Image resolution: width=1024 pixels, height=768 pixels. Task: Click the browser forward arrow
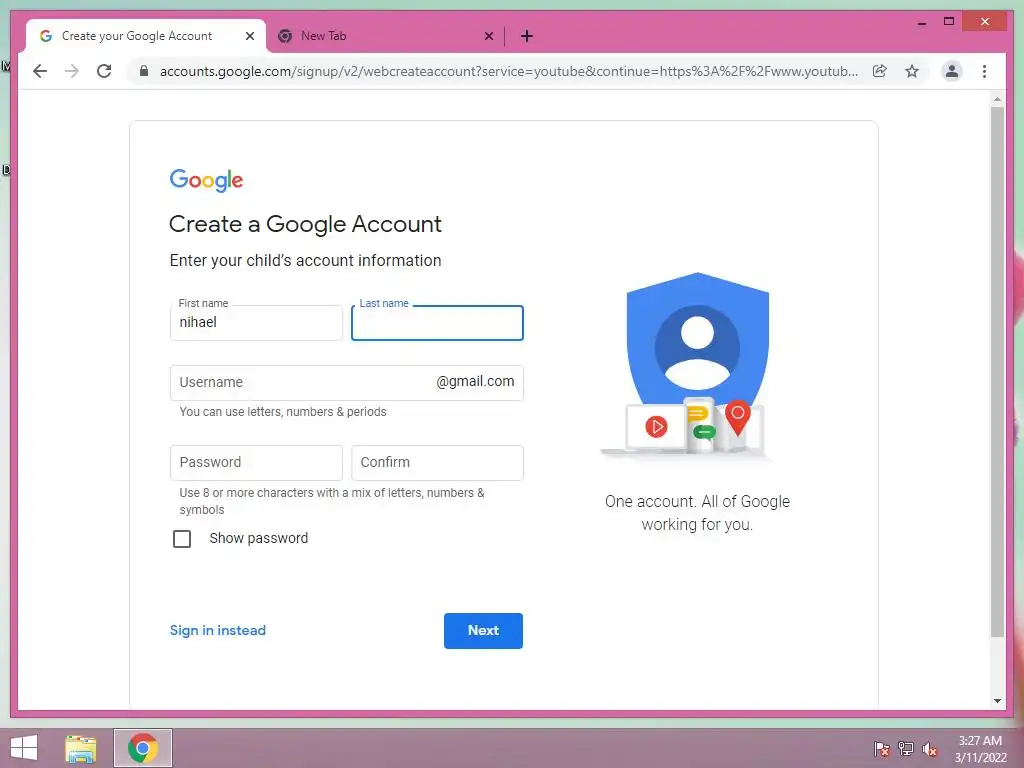[72, 71]
